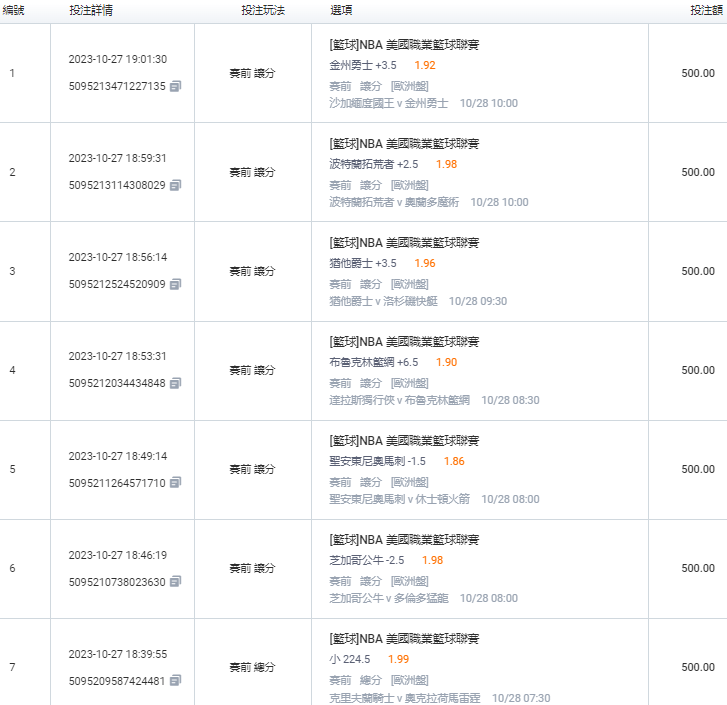The width and height of the screenshot is (727, 705).
Task: Click row 7 bet type 賽前 總分
Action: pos(253,667)
